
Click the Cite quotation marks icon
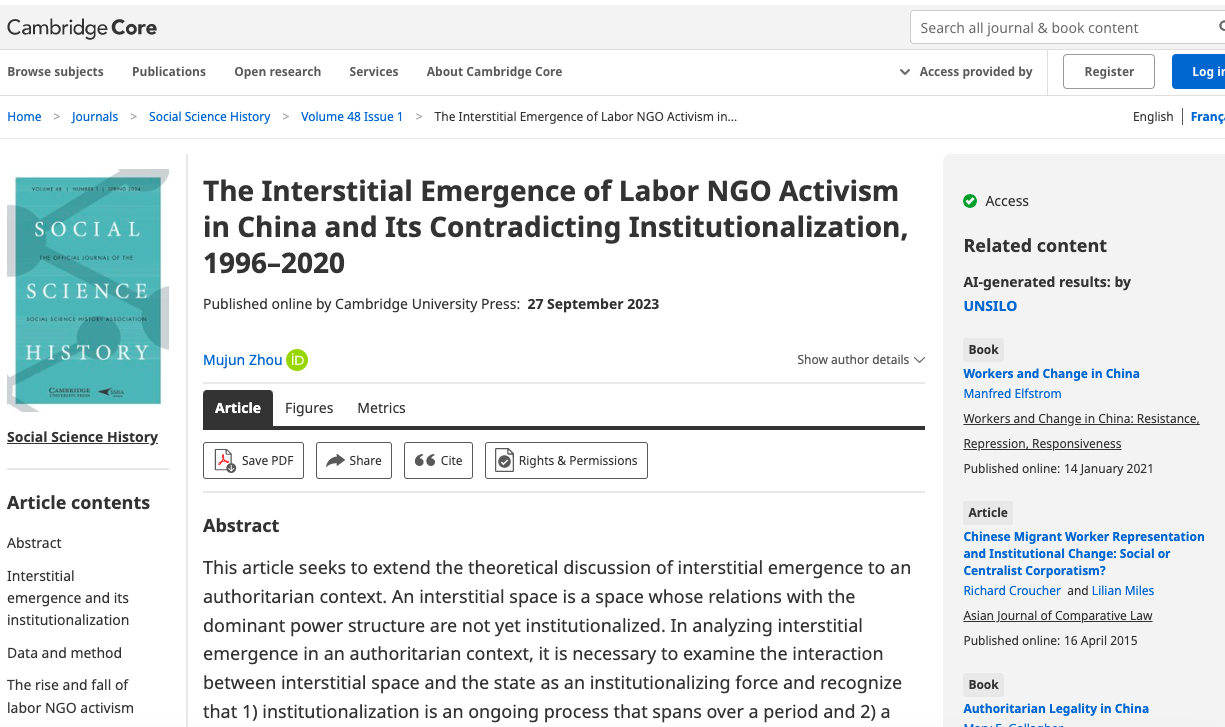point(424,461)
